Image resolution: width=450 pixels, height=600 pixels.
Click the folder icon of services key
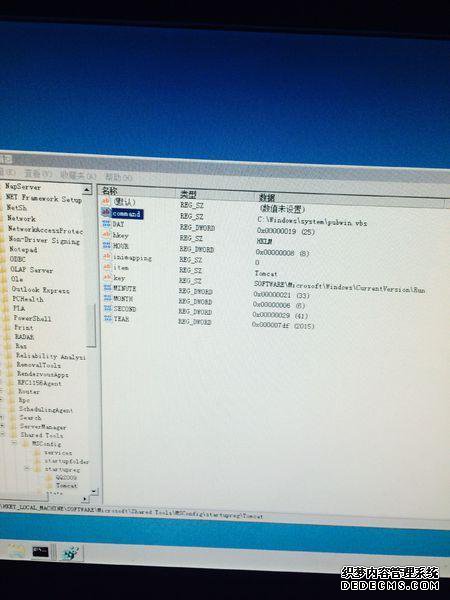(37, 453)
